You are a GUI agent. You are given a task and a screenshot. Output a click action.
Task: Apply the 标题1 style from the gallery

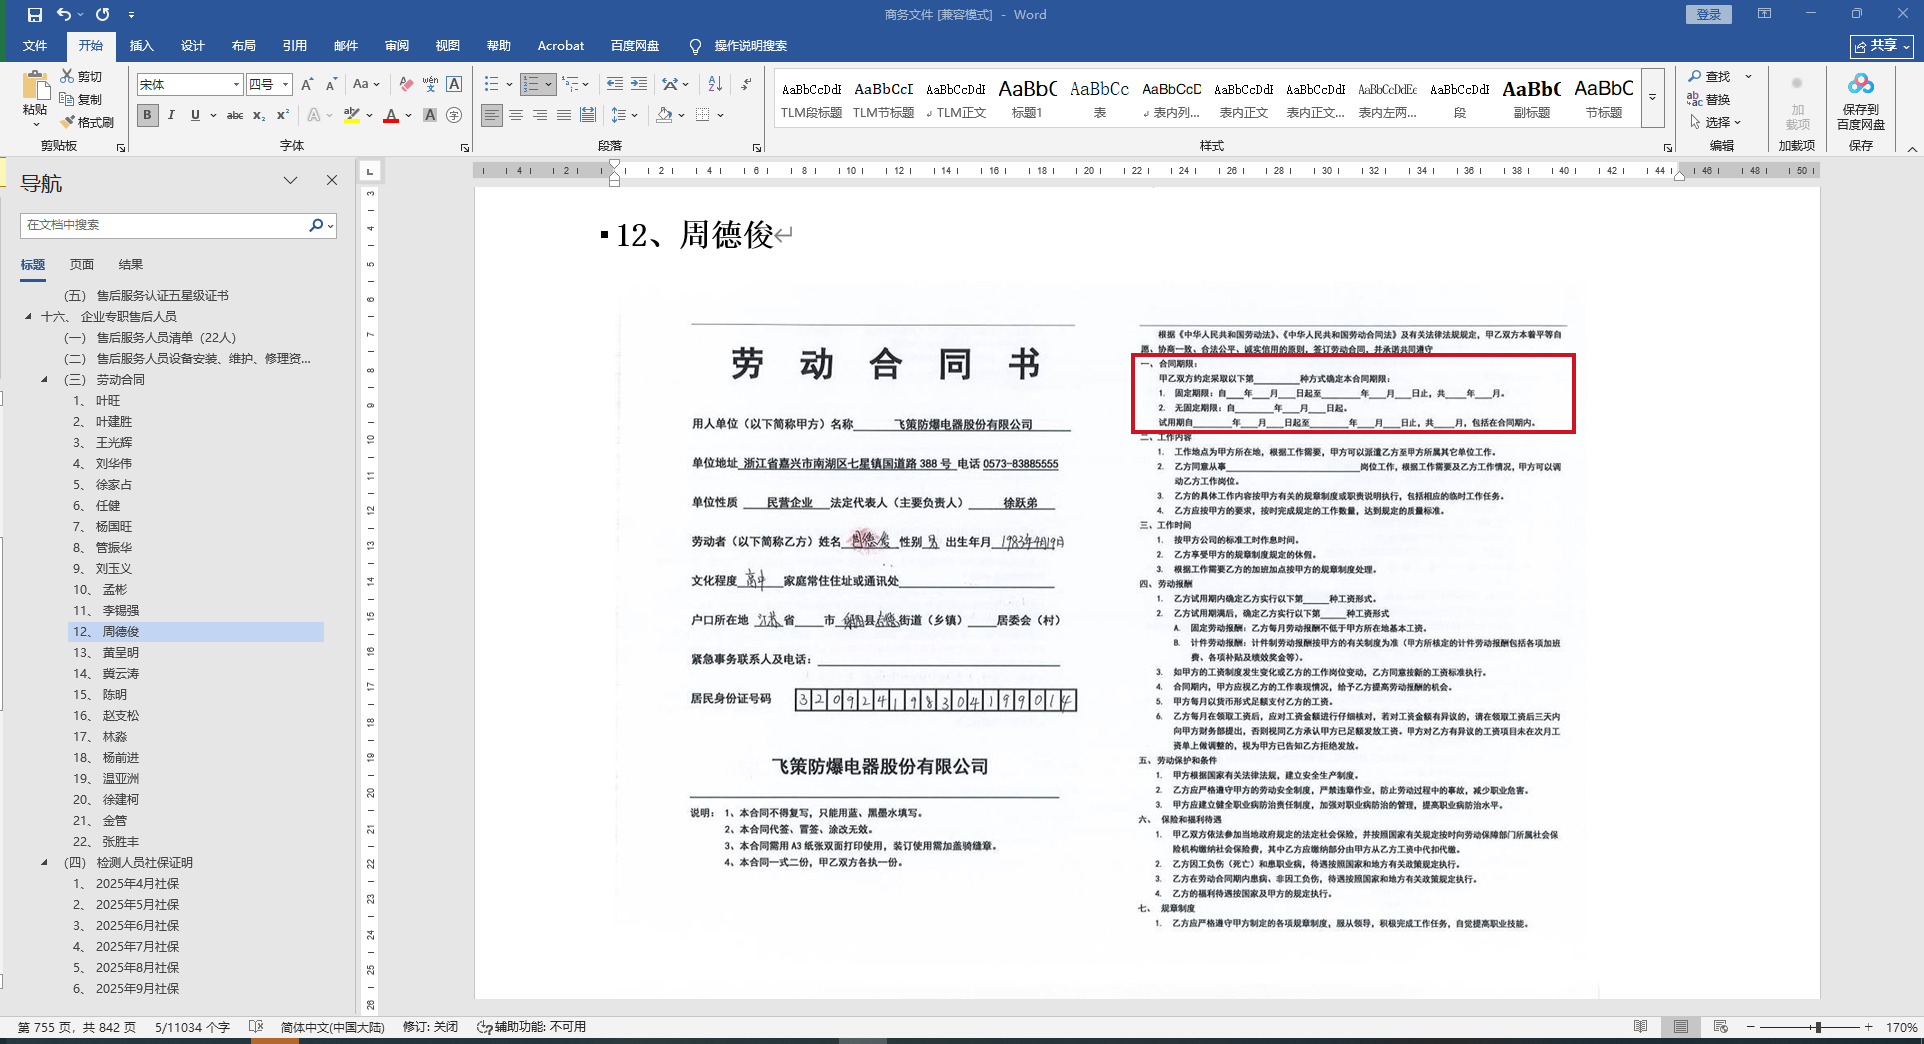[x=1027, y=98]
